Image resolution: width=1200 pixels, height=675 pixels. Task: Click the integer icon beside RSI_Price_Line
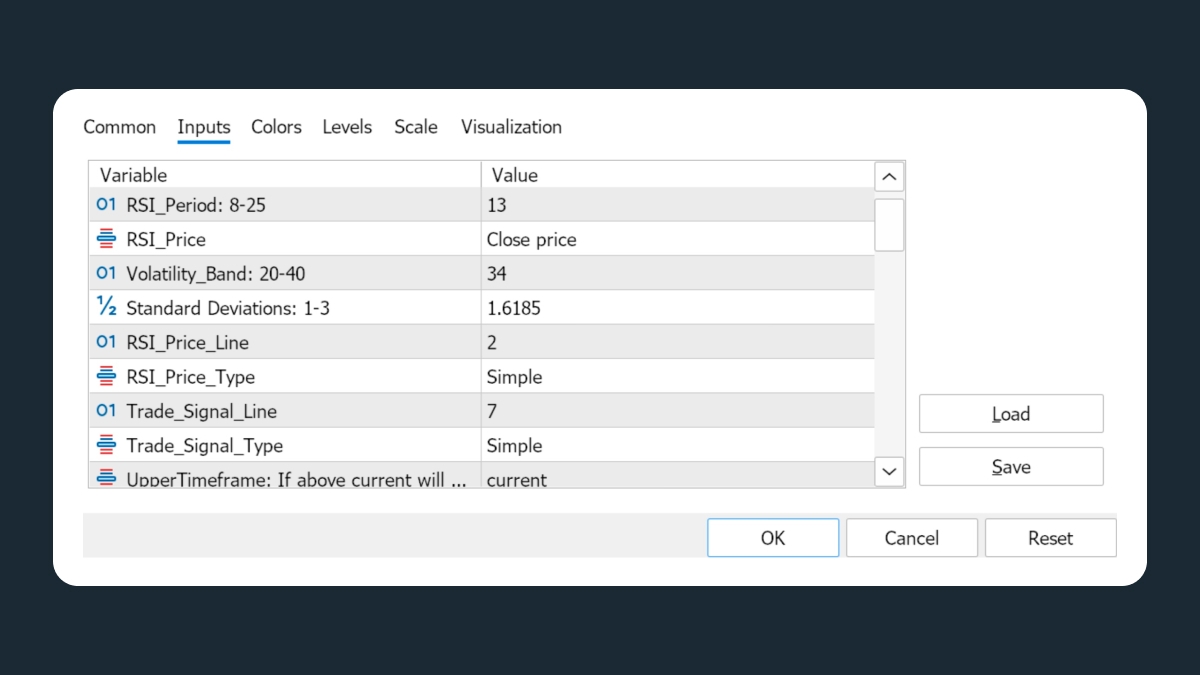(106, 342)
